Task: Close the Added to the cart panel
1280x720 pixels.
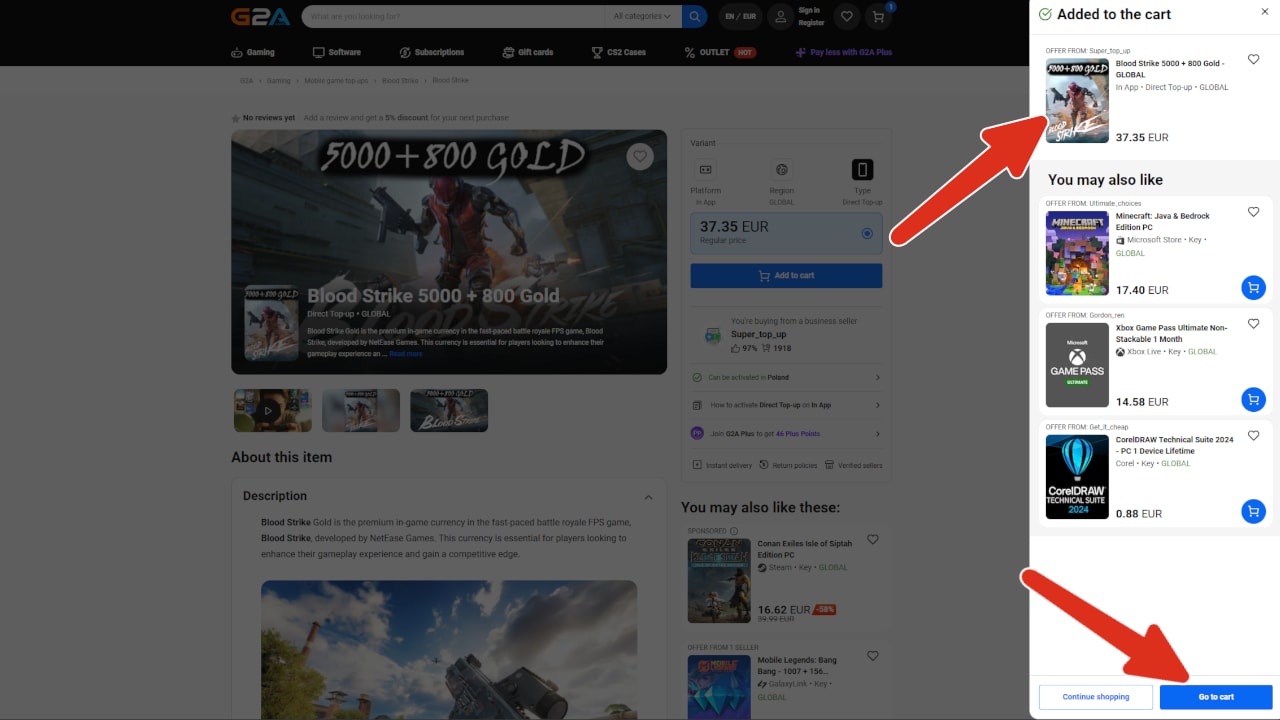Action: click(x=1264, y=12)
